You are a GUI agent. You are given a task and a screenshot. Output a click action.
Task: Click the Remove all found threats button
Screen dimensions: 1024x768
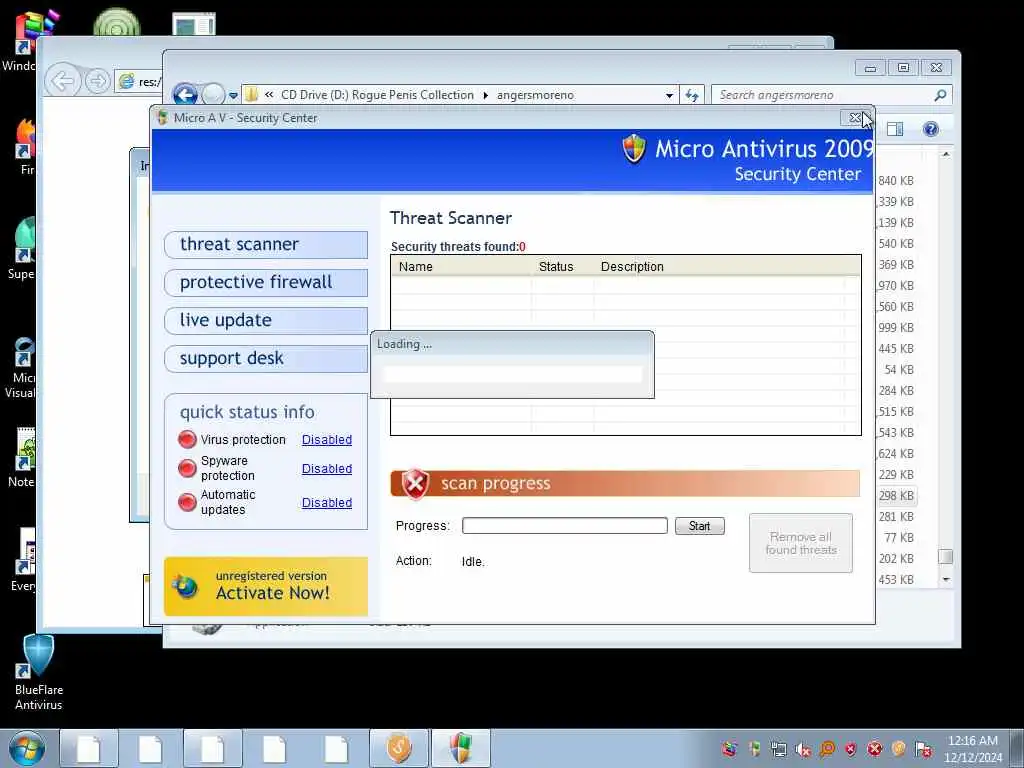801,543
